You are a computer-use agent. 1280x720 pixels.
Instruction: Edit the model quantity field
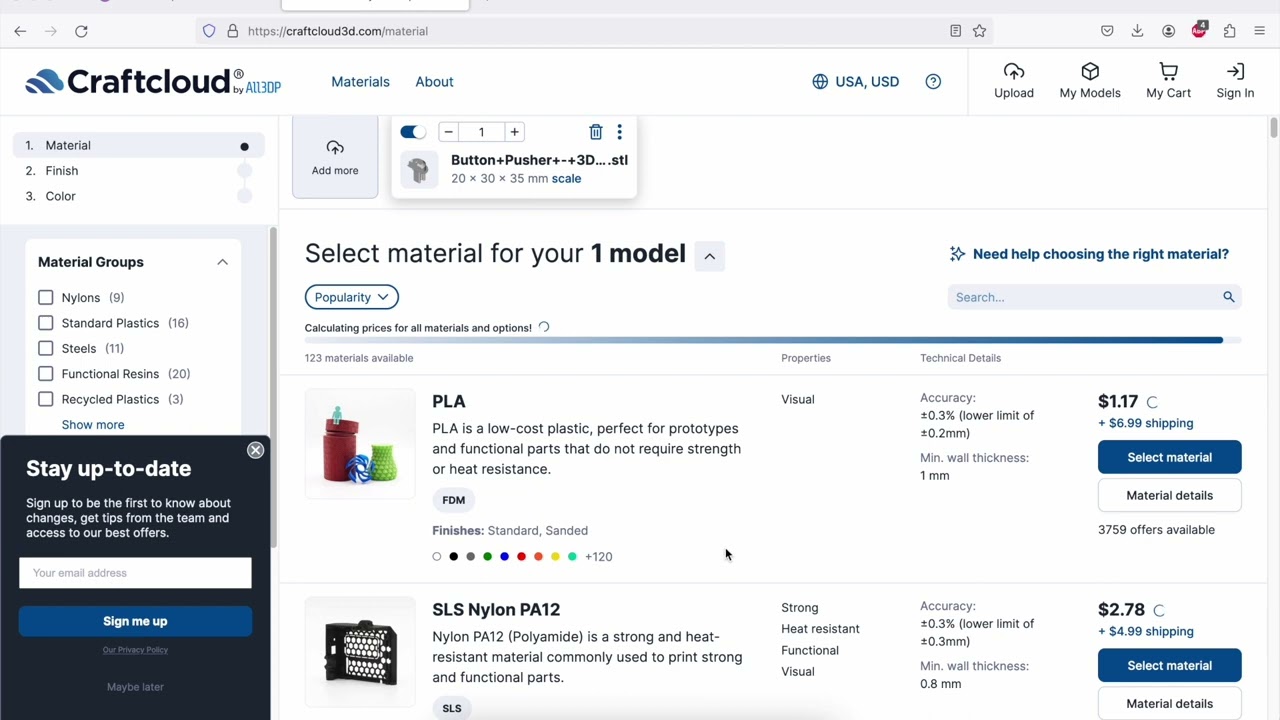pyautogui.click(x=481, y=132)
